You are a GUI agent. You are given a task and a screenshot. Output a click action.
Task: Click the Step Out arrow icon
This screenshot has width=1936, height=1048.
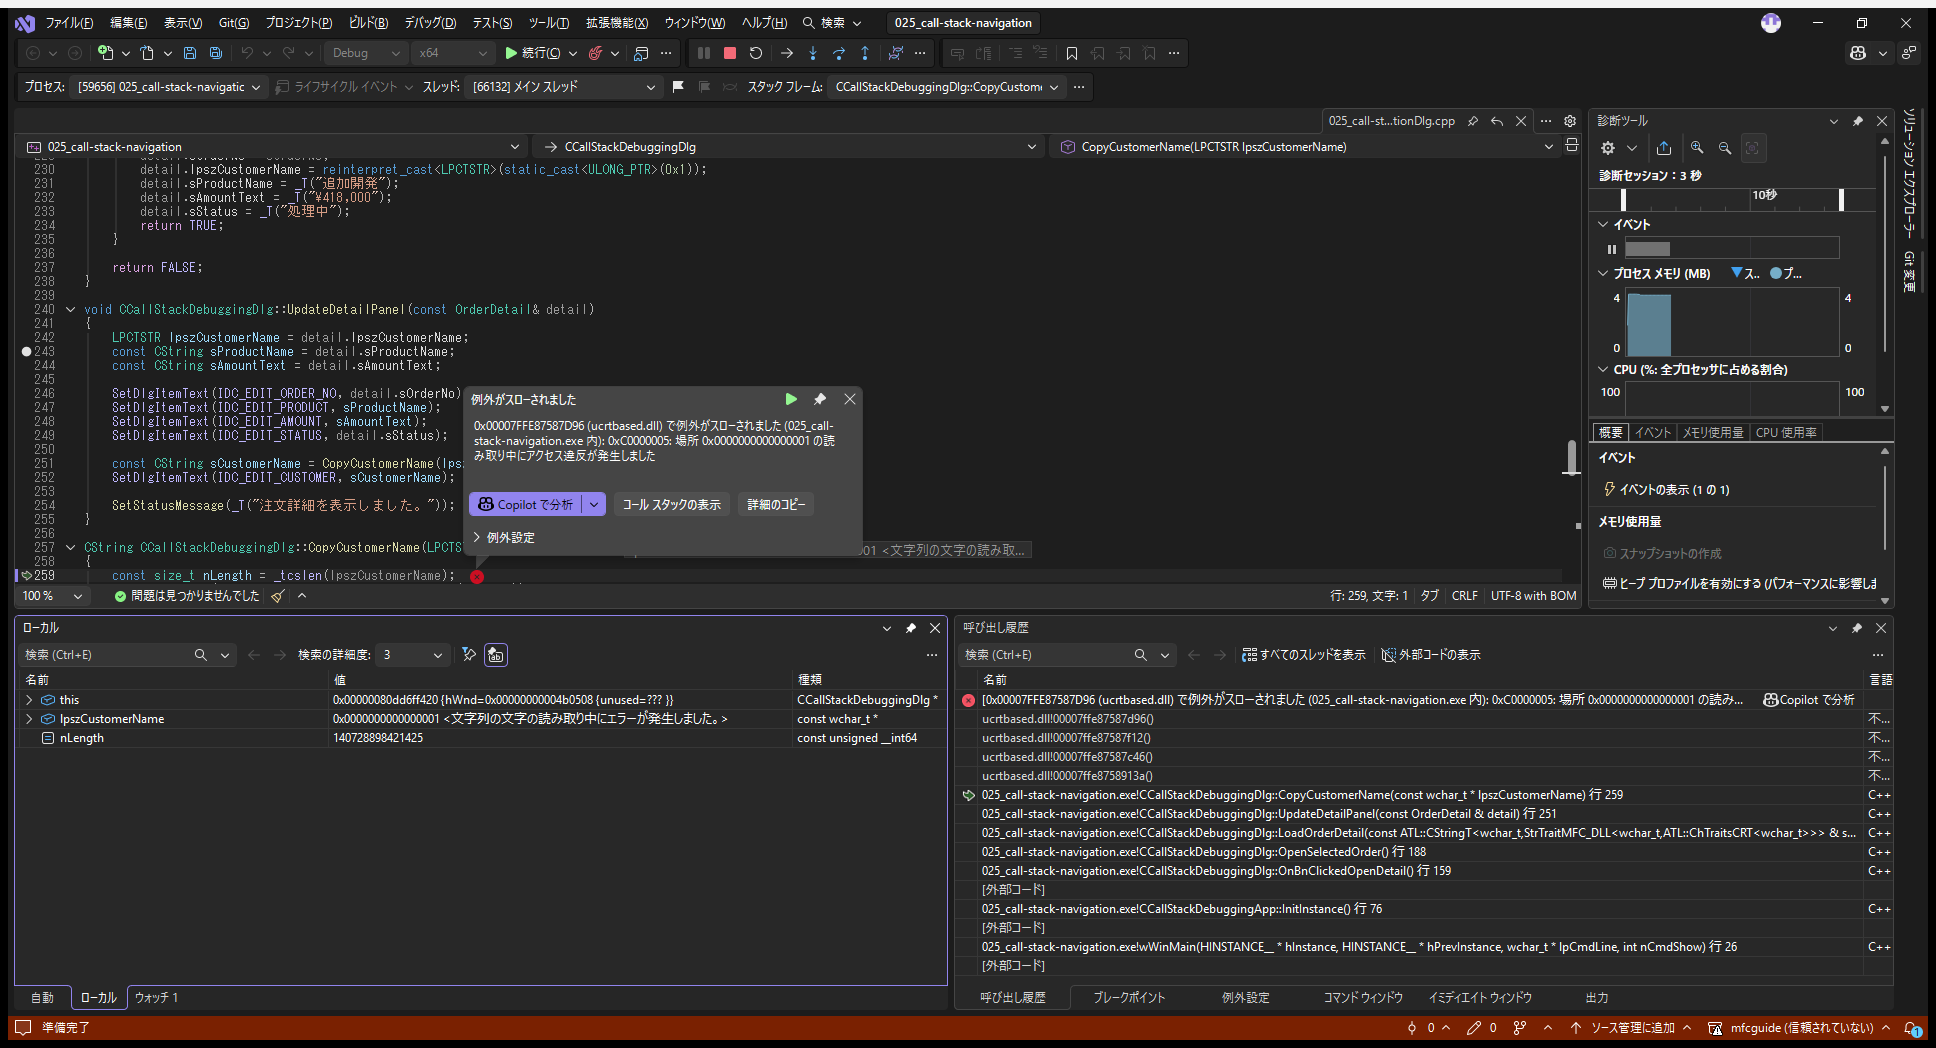pos(865,53)
